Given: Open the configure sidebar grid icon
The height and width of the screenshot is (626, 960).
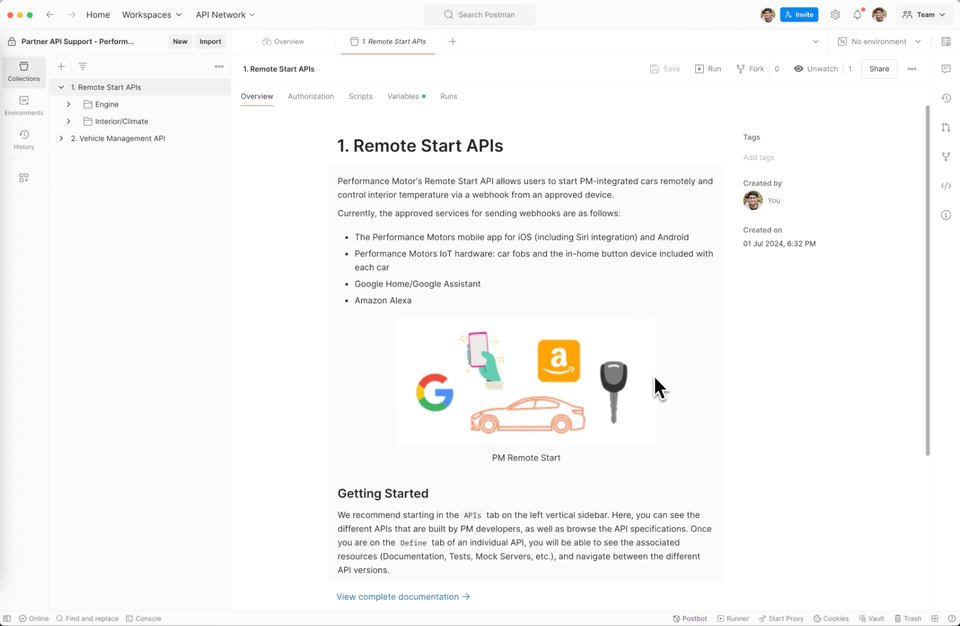Looking at the screenshot, I should click(24, 178).
